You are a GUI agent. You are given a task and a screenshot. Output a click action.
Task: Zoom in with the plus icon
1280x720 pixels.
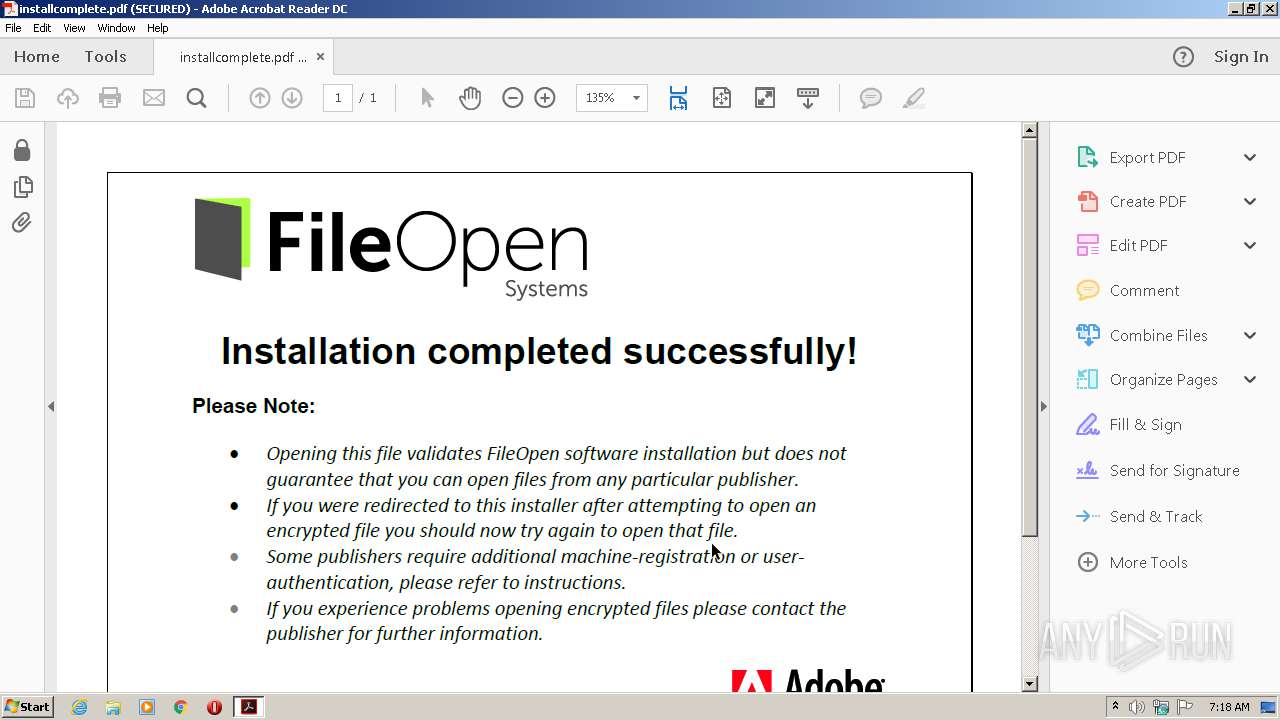[x=545, y=98]
